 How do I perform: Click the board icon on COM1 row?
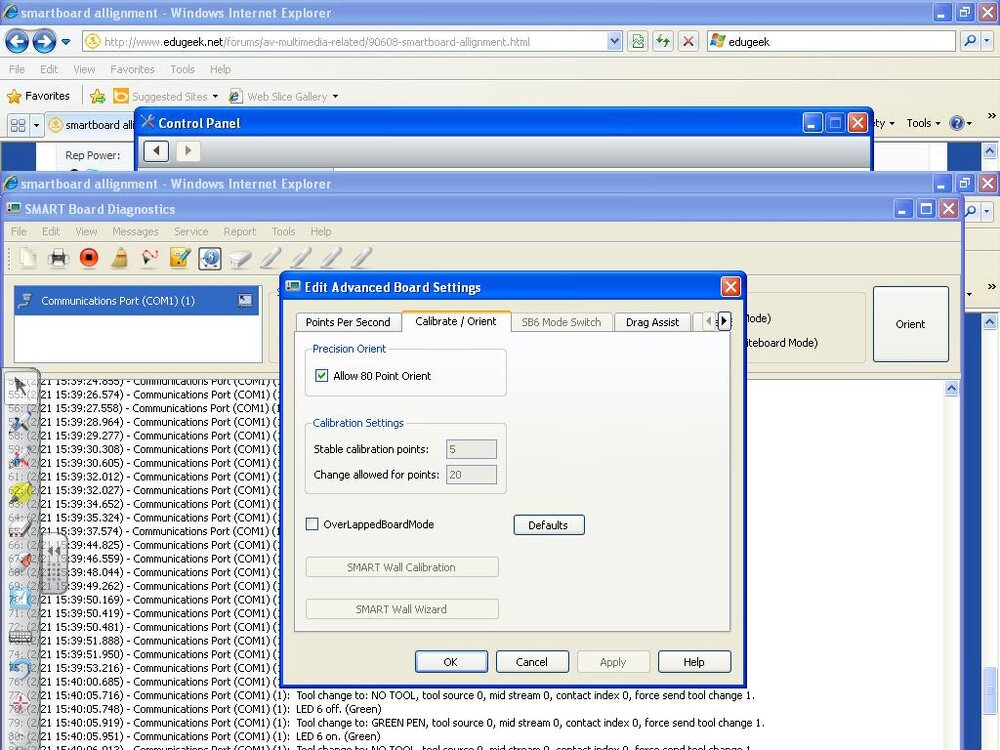point(245,300)
